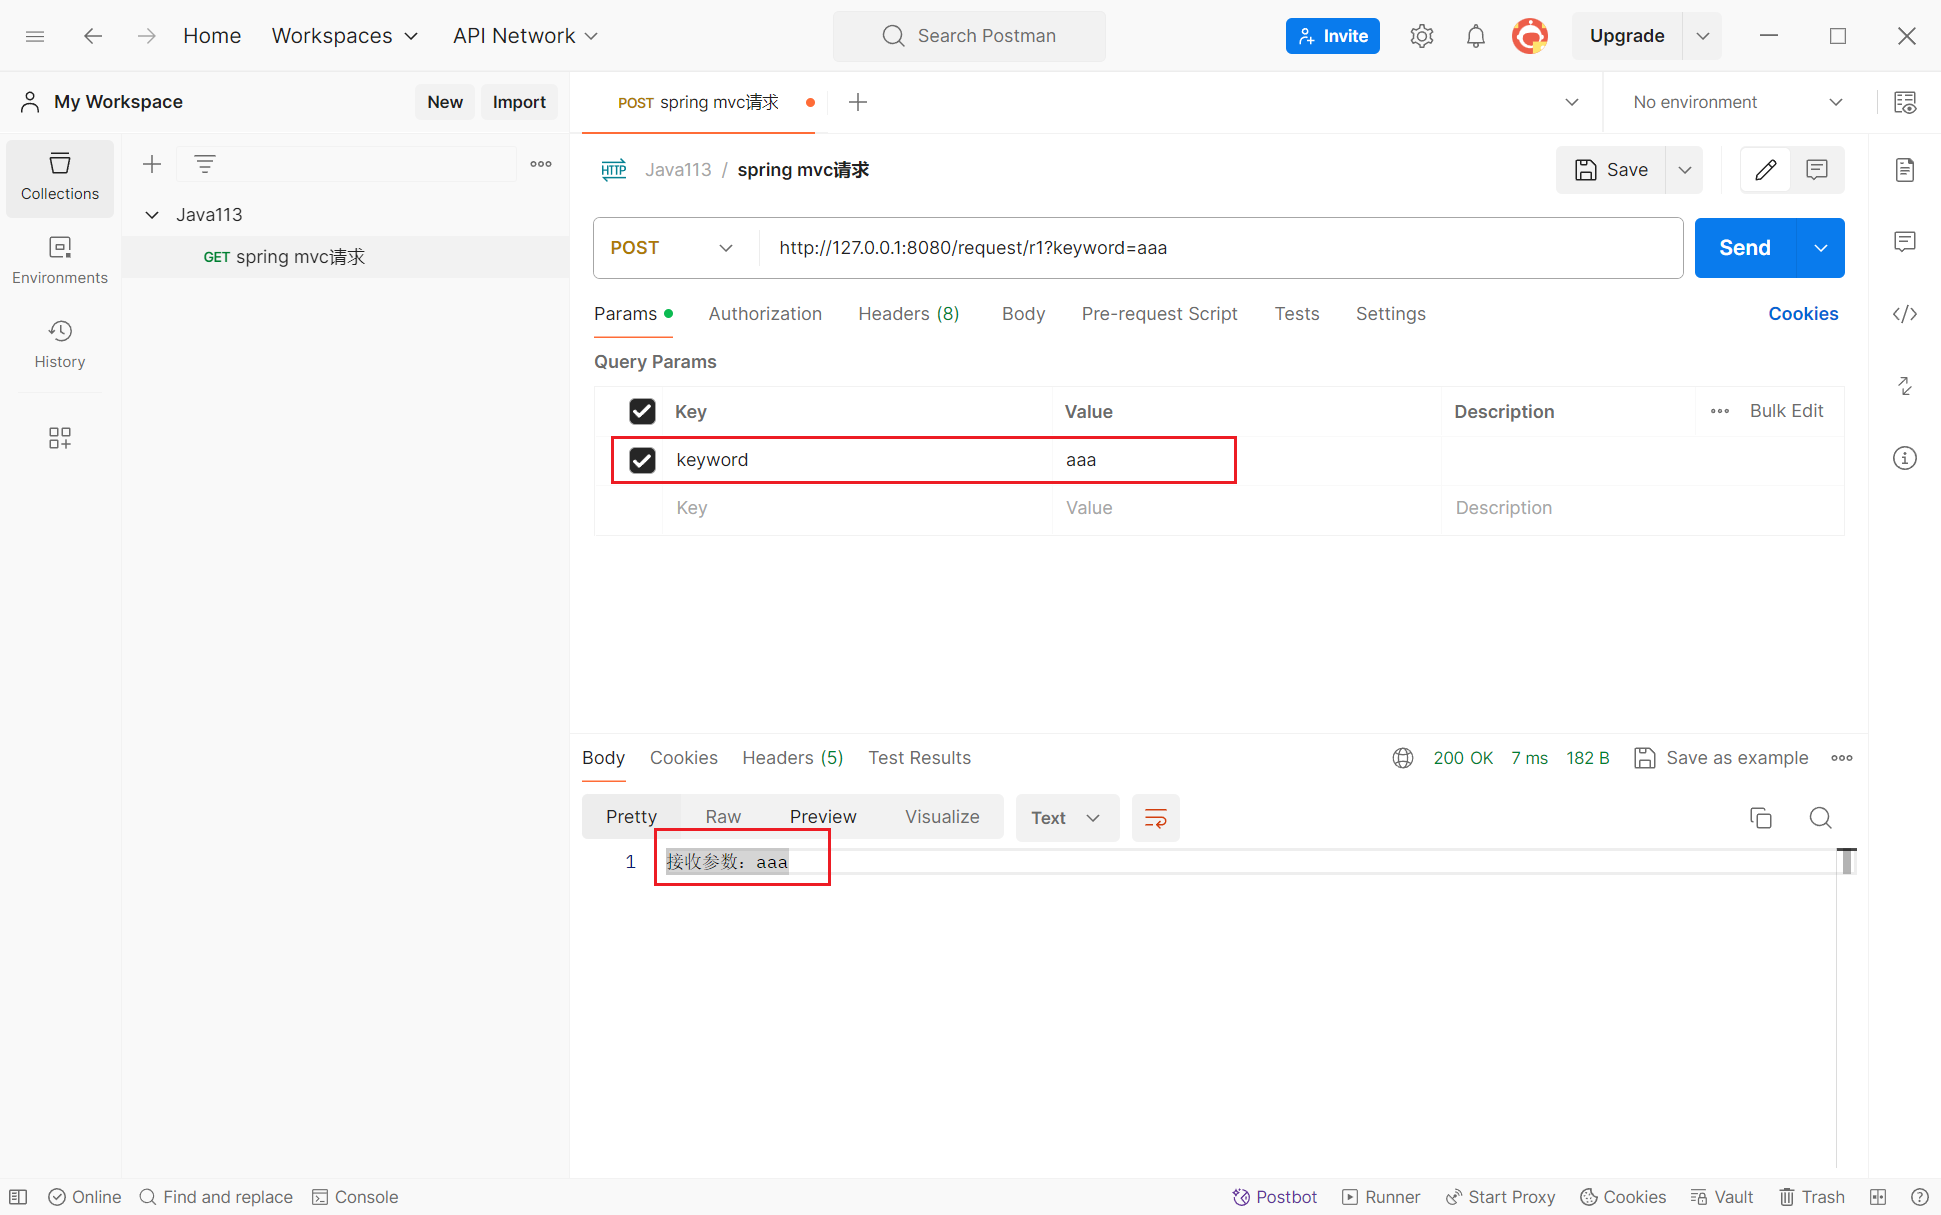The height and width of the screenshot is (1215, 1941).
Task: Click the blue Send button
Action: (1744, 248)
